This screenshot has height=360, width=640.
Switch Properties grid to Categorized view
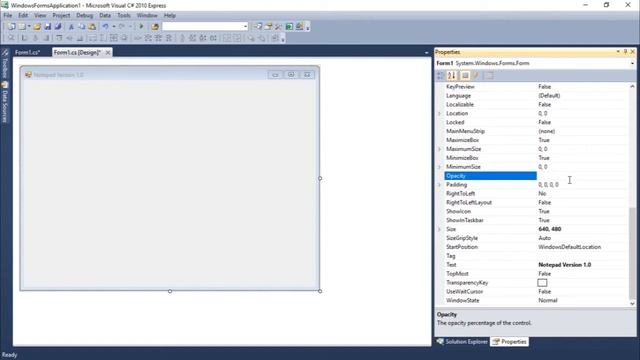tap(440, 76)
